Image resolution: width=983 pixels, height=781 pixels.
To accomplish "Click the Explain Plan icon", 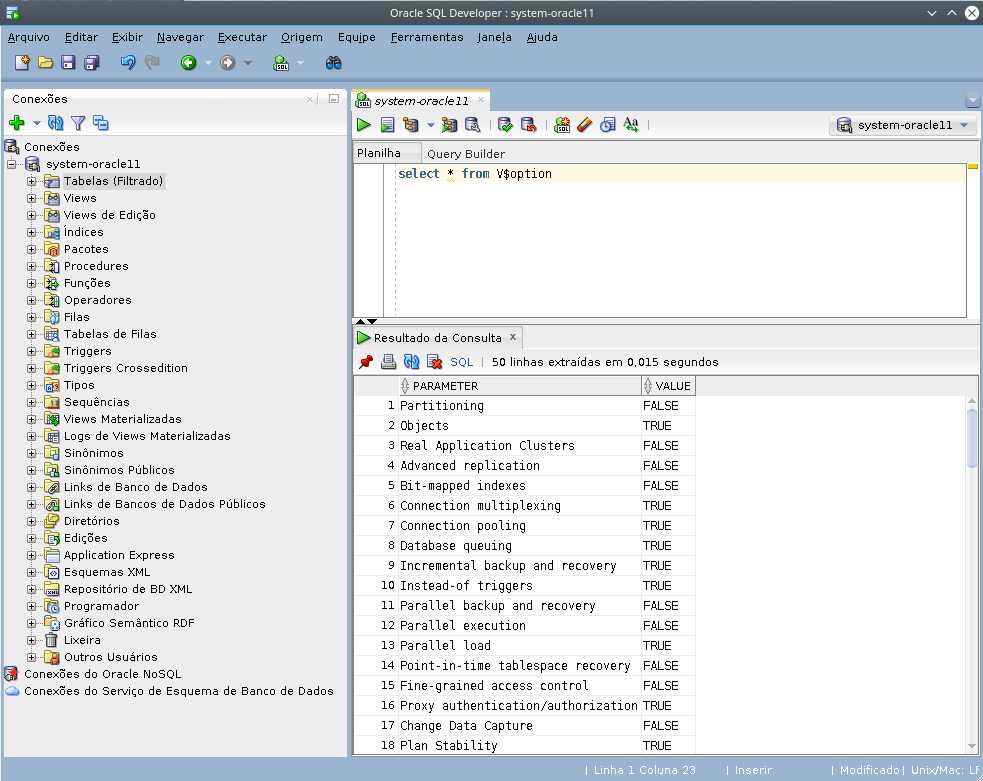I will point(411,125).
